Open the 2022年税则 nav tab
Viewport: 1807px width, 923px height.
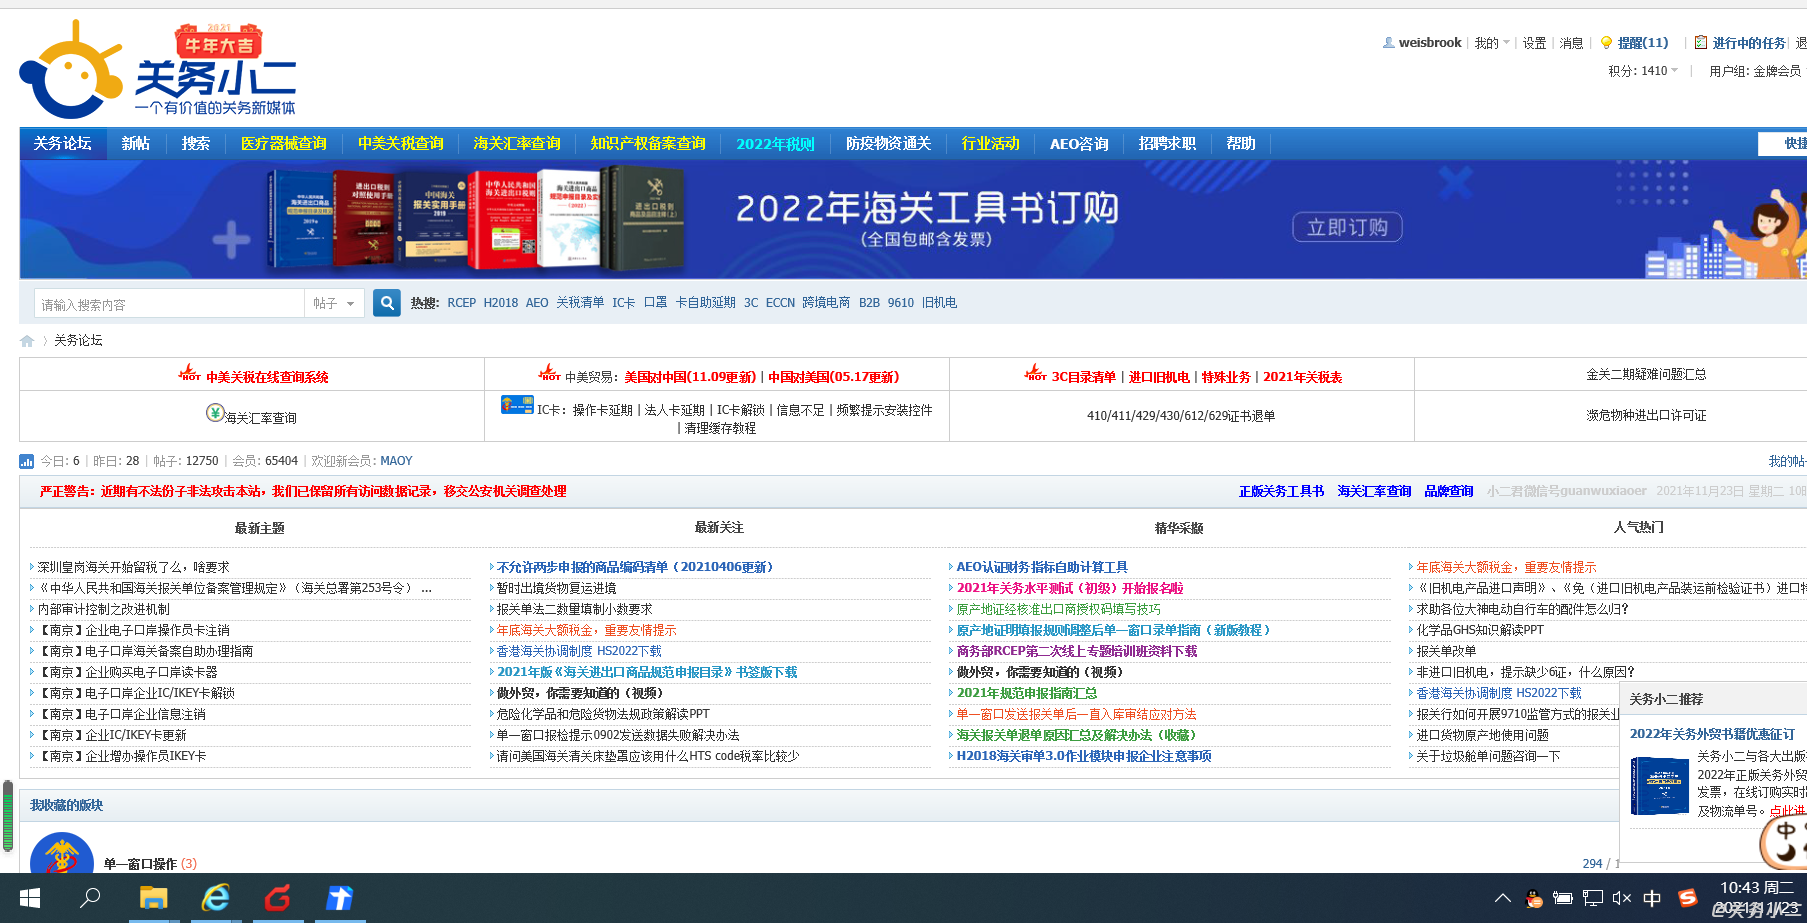775,144
